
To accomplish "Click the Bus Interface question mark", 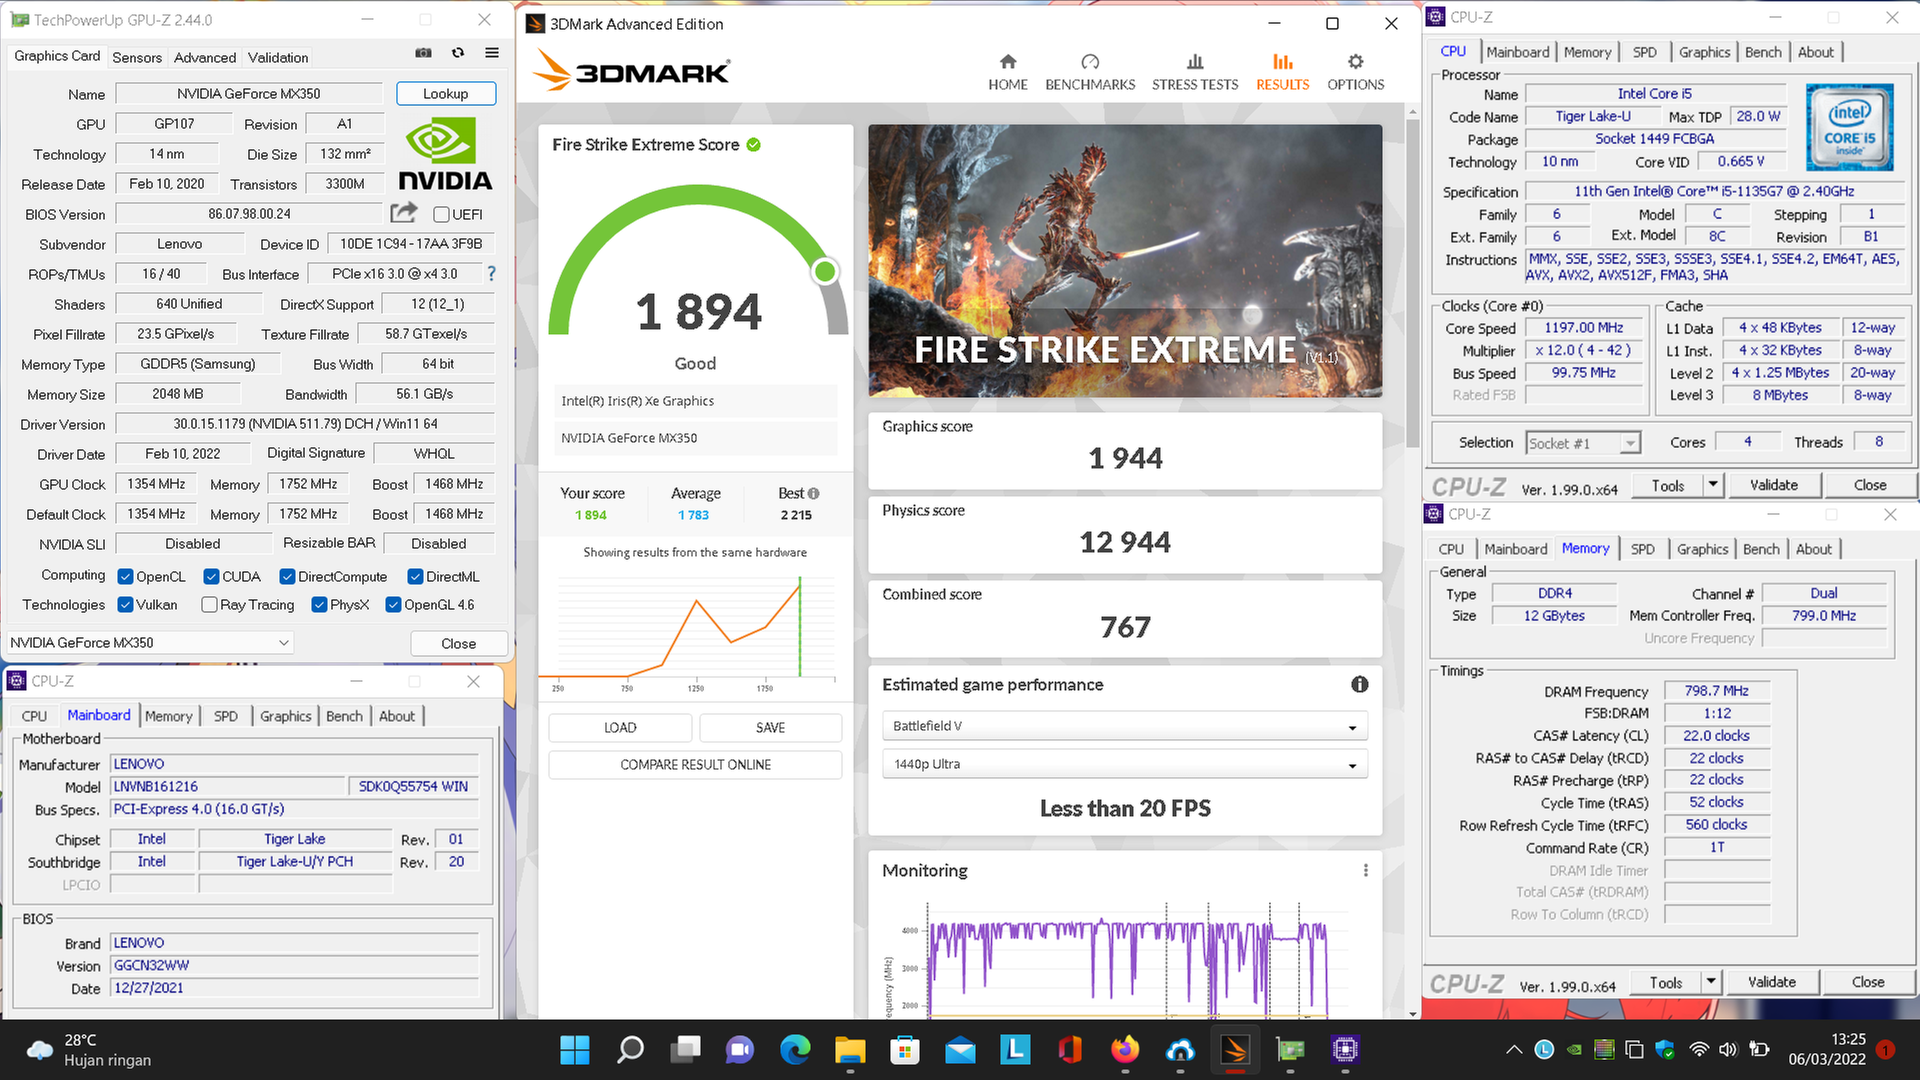I will tap(491, 273).
